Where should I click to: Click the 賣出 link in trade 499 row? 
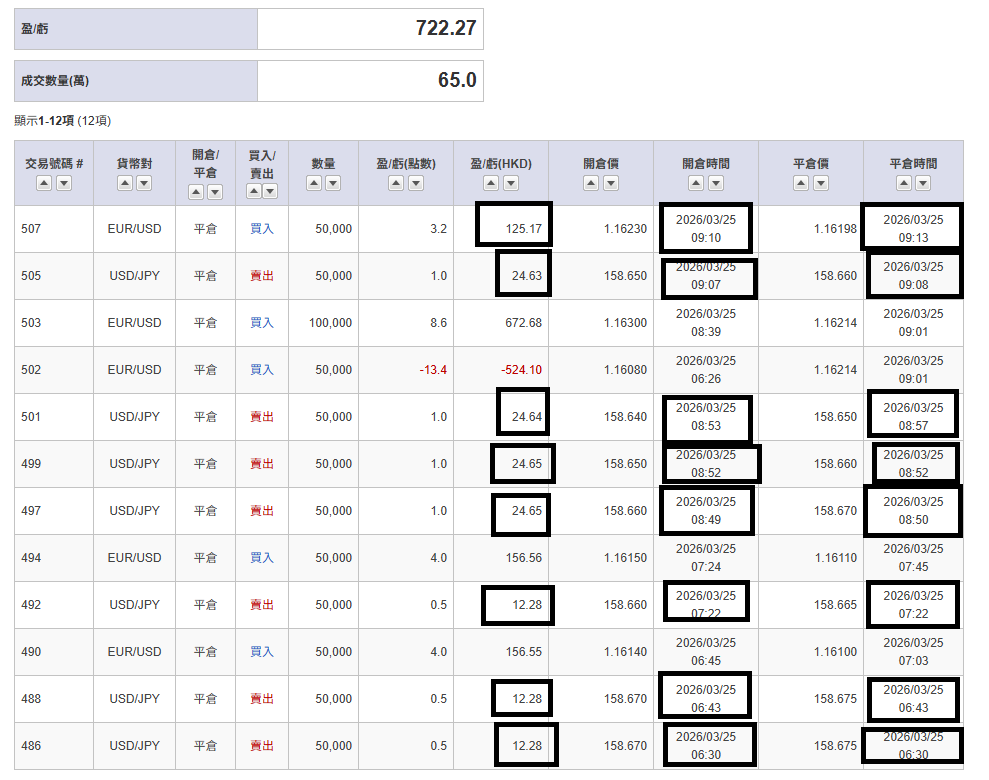click(x=262, y=463)
